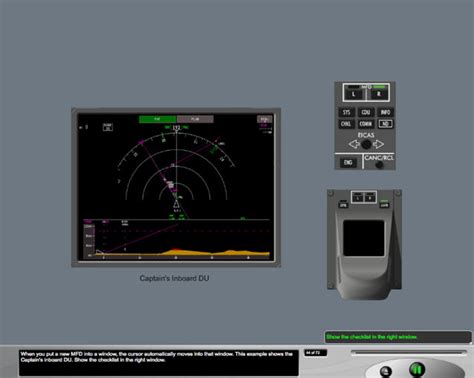Open the menu in the display's top-right corner

tap(264, 119)
